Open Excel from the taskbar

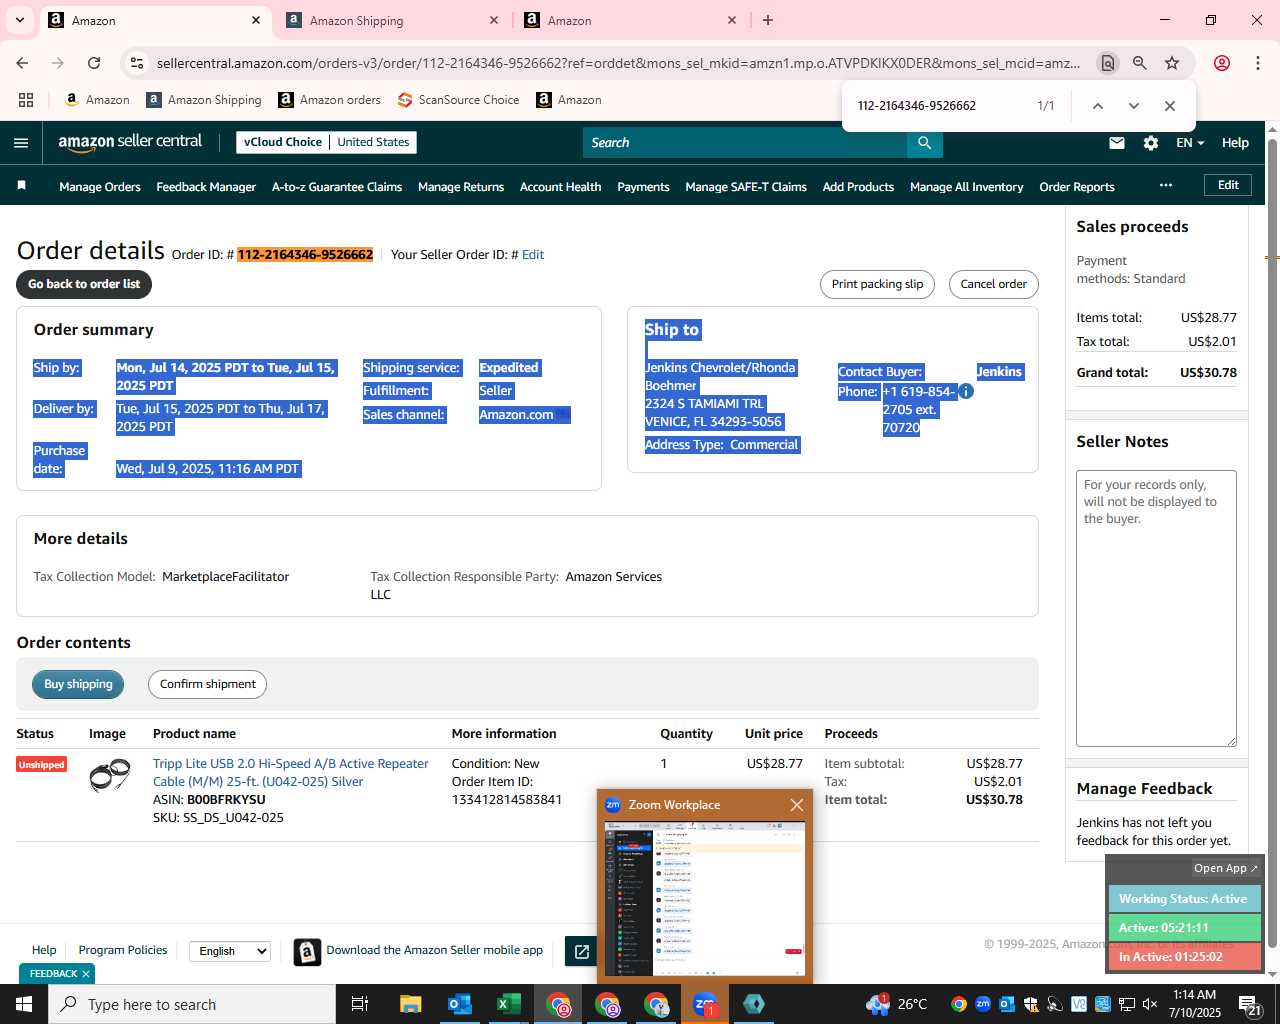pos(508,1004)
